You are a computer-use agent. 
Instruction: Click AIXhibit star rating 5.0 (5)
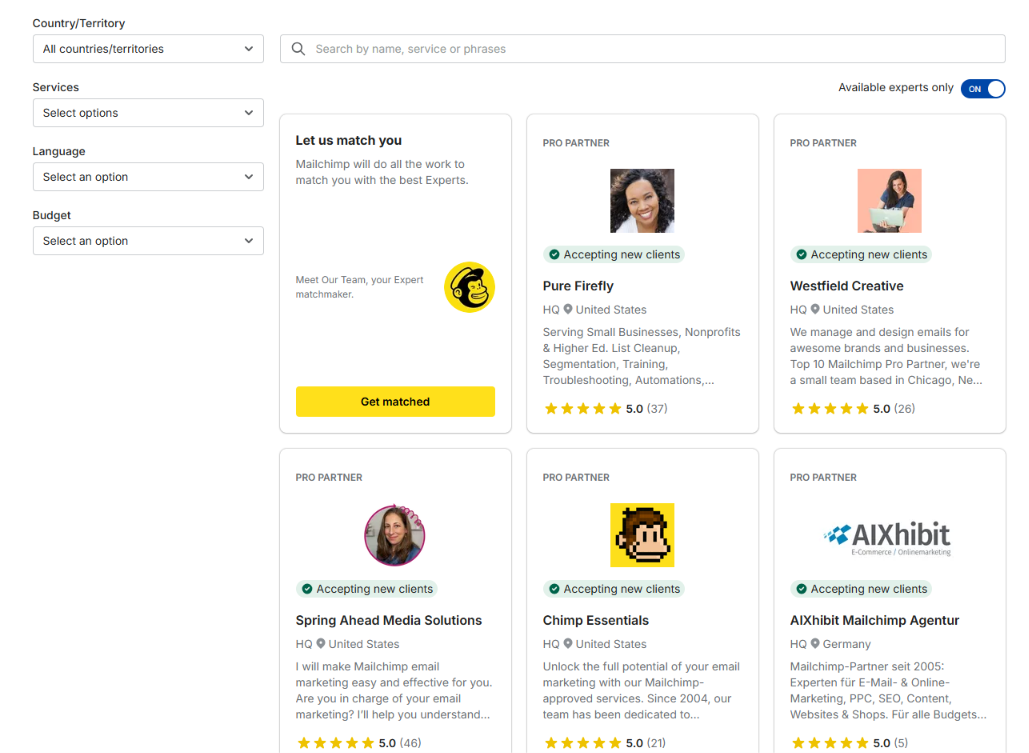pyautogui.click(x=850, y=743)
